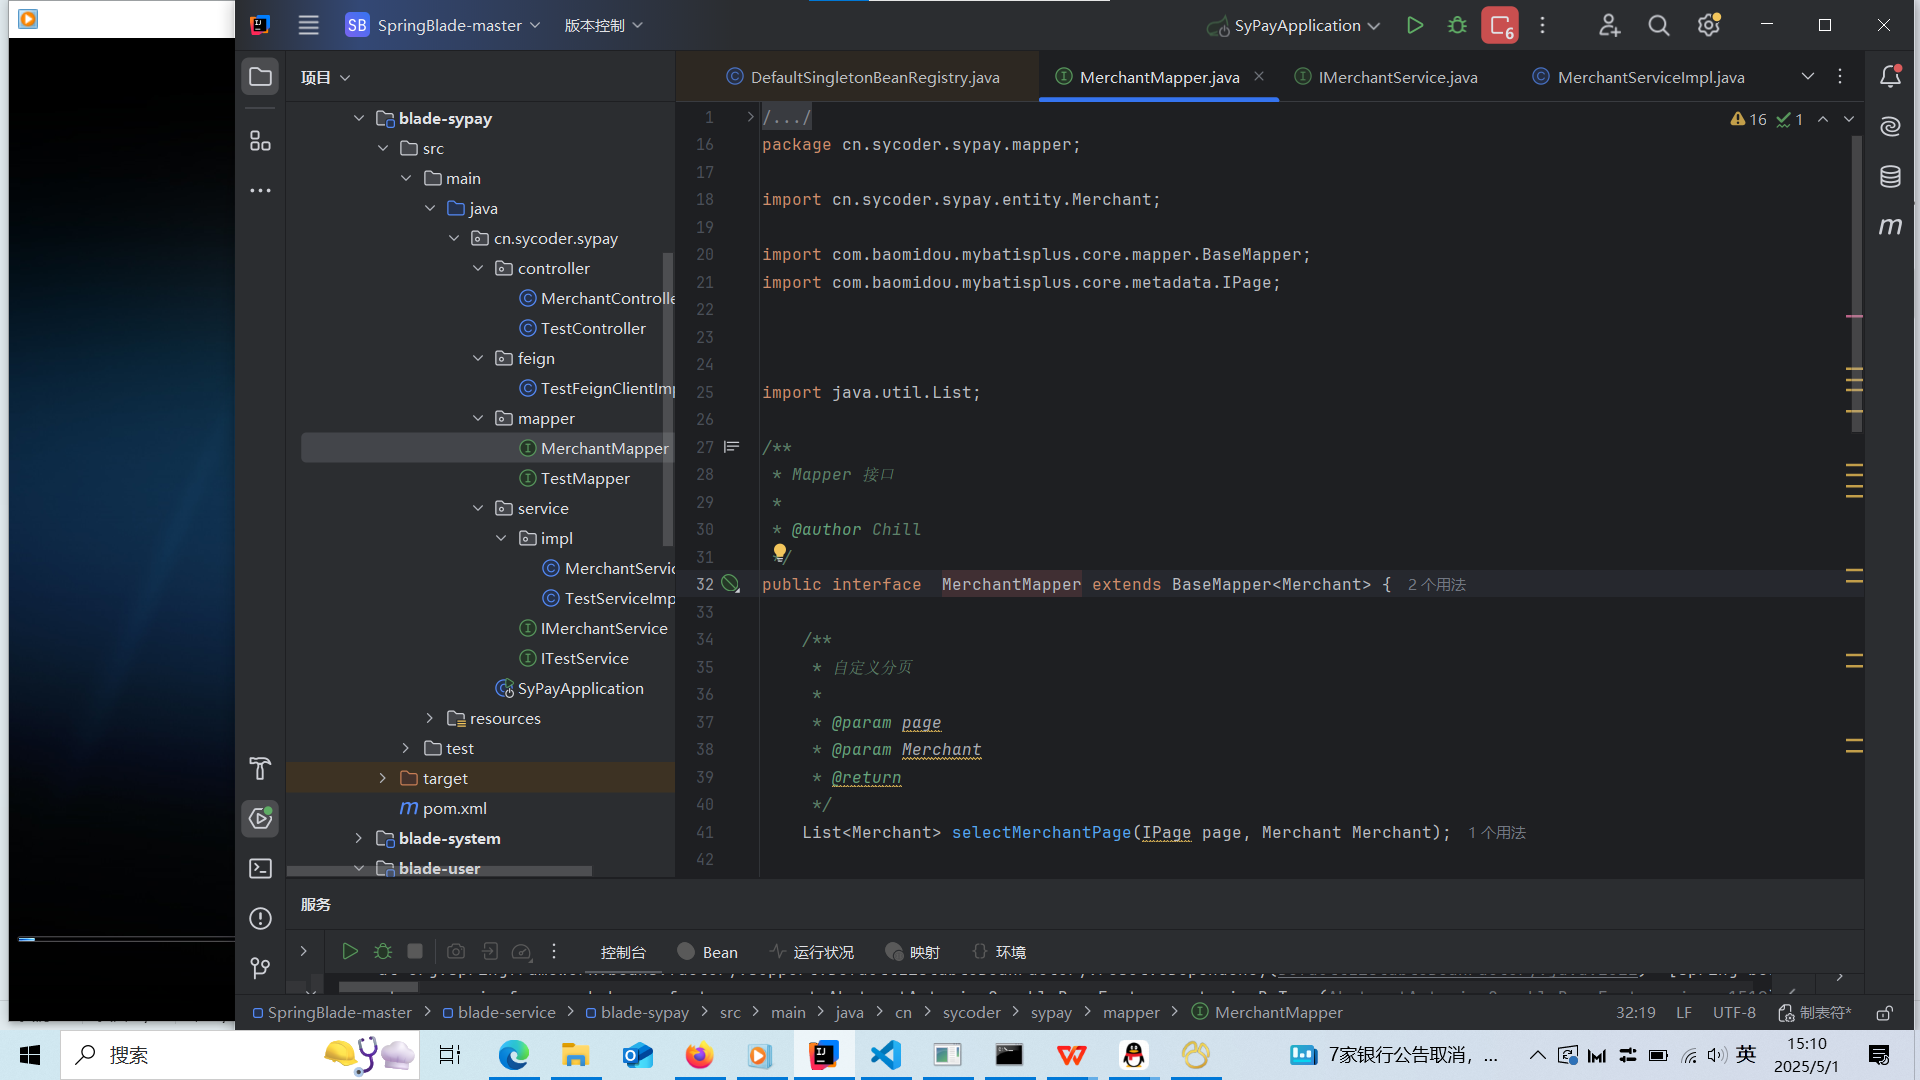This screenshot has width=1920, height=1080.
Task: Open Search Everywhere magnifier icon
Action: (x=1659, y=26)
